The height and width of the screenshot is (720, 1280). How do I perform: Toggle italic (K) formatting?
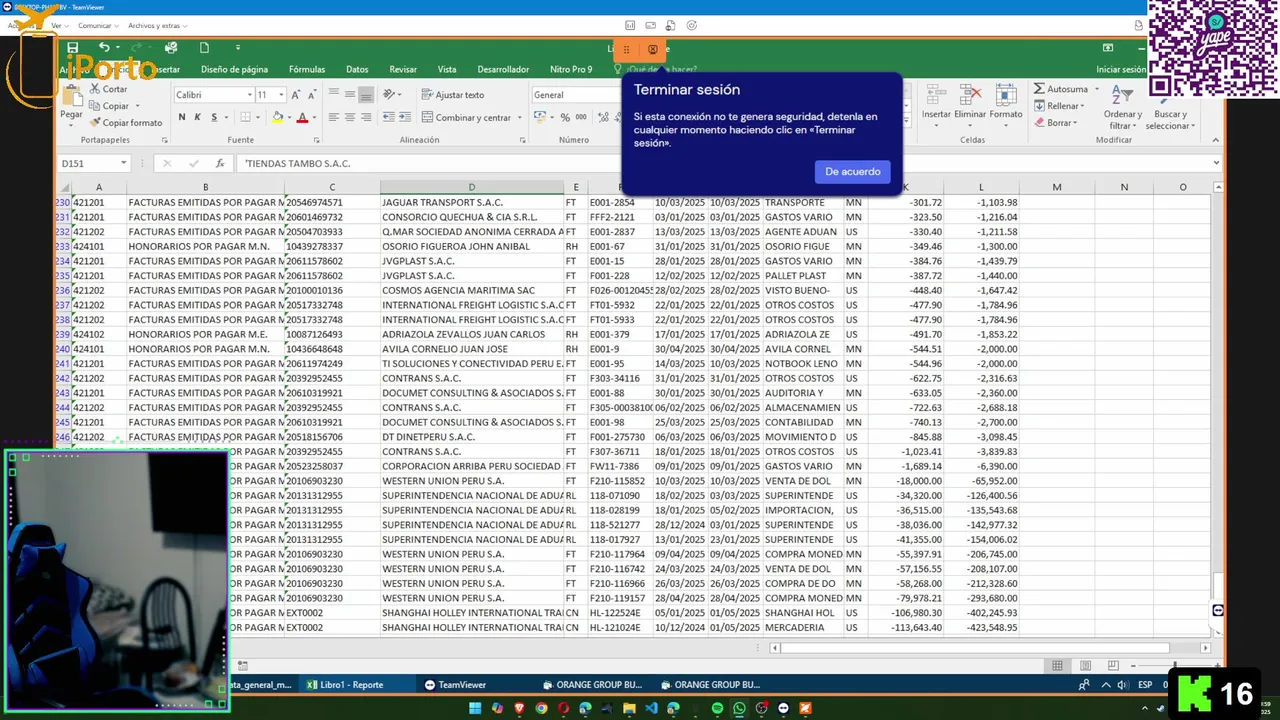pos(198,117)
